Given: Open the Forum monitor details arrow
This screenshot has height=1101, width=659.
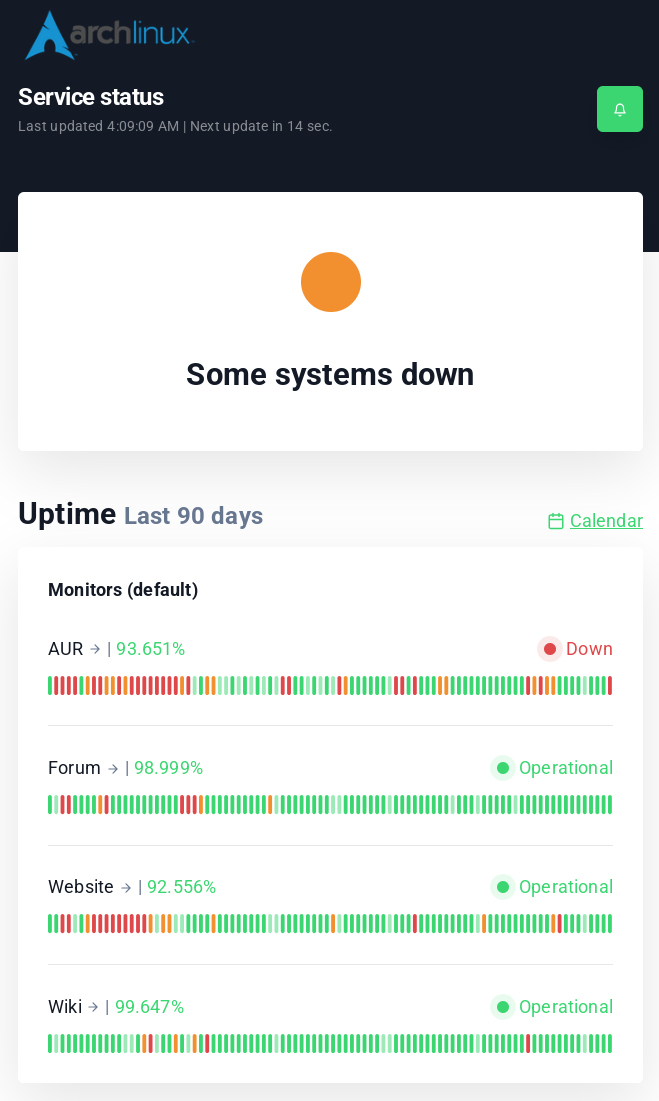Looking at the screenshot, I should click(113, 769).
